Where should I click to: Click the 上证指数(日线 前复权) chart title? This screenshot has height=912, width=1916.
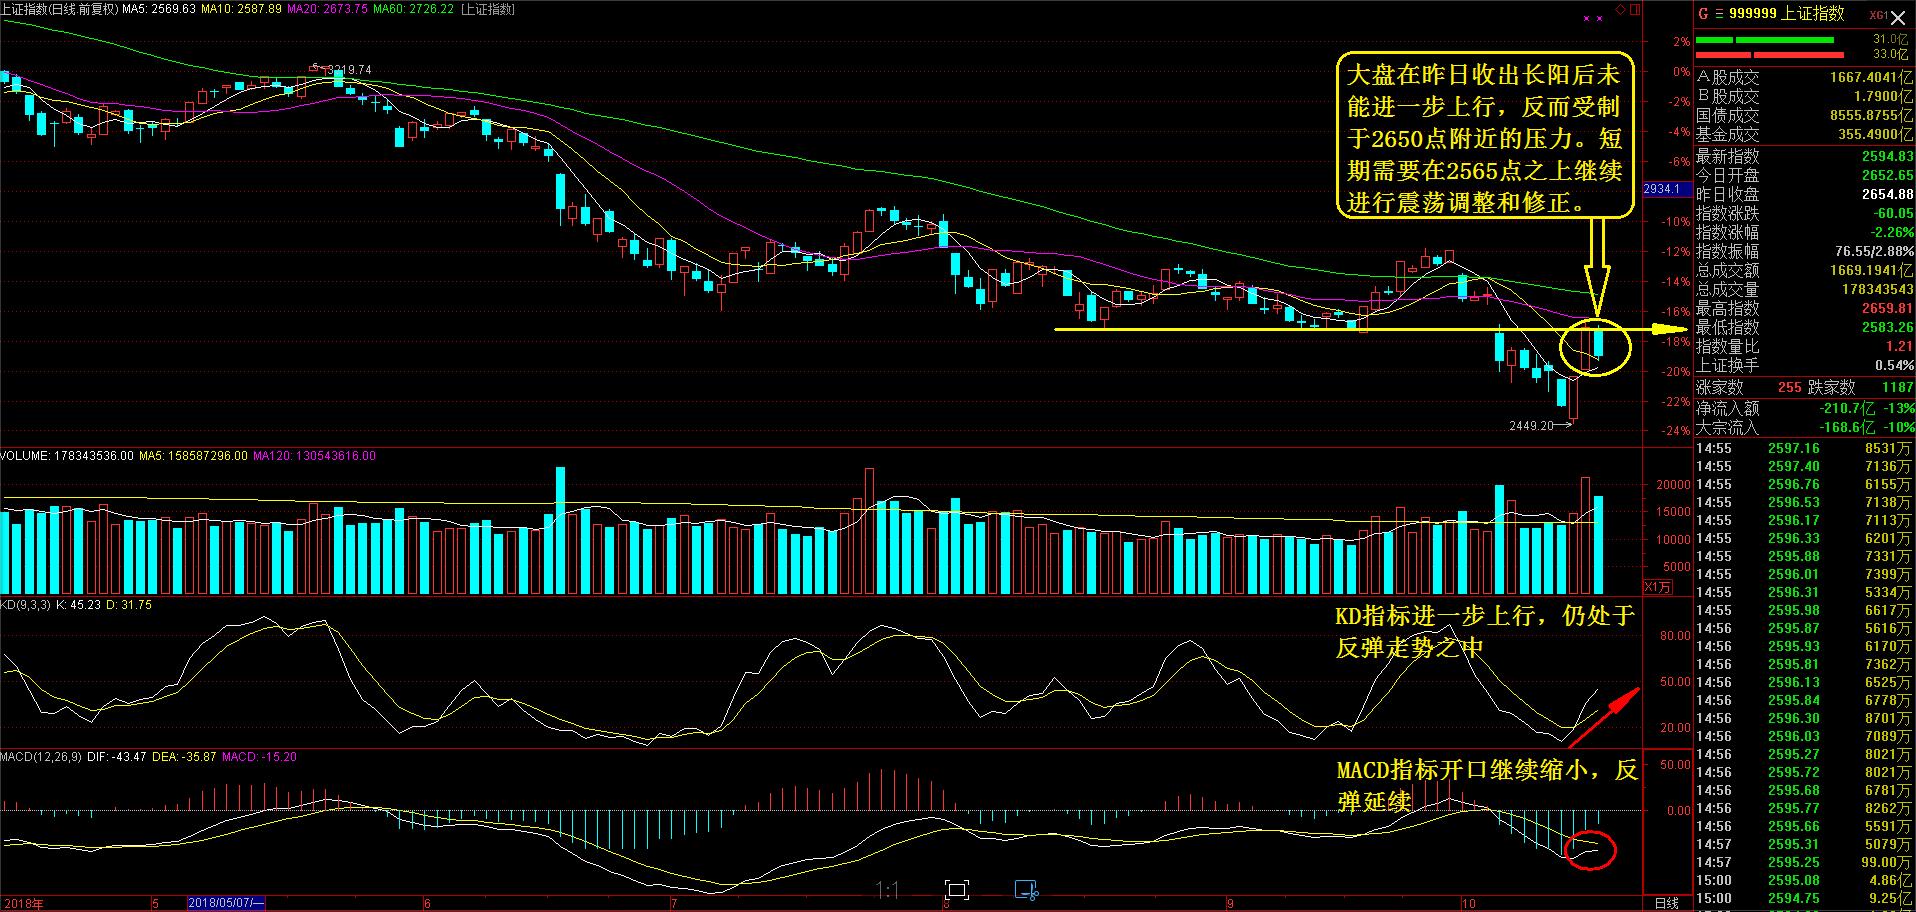coord(59,9)
